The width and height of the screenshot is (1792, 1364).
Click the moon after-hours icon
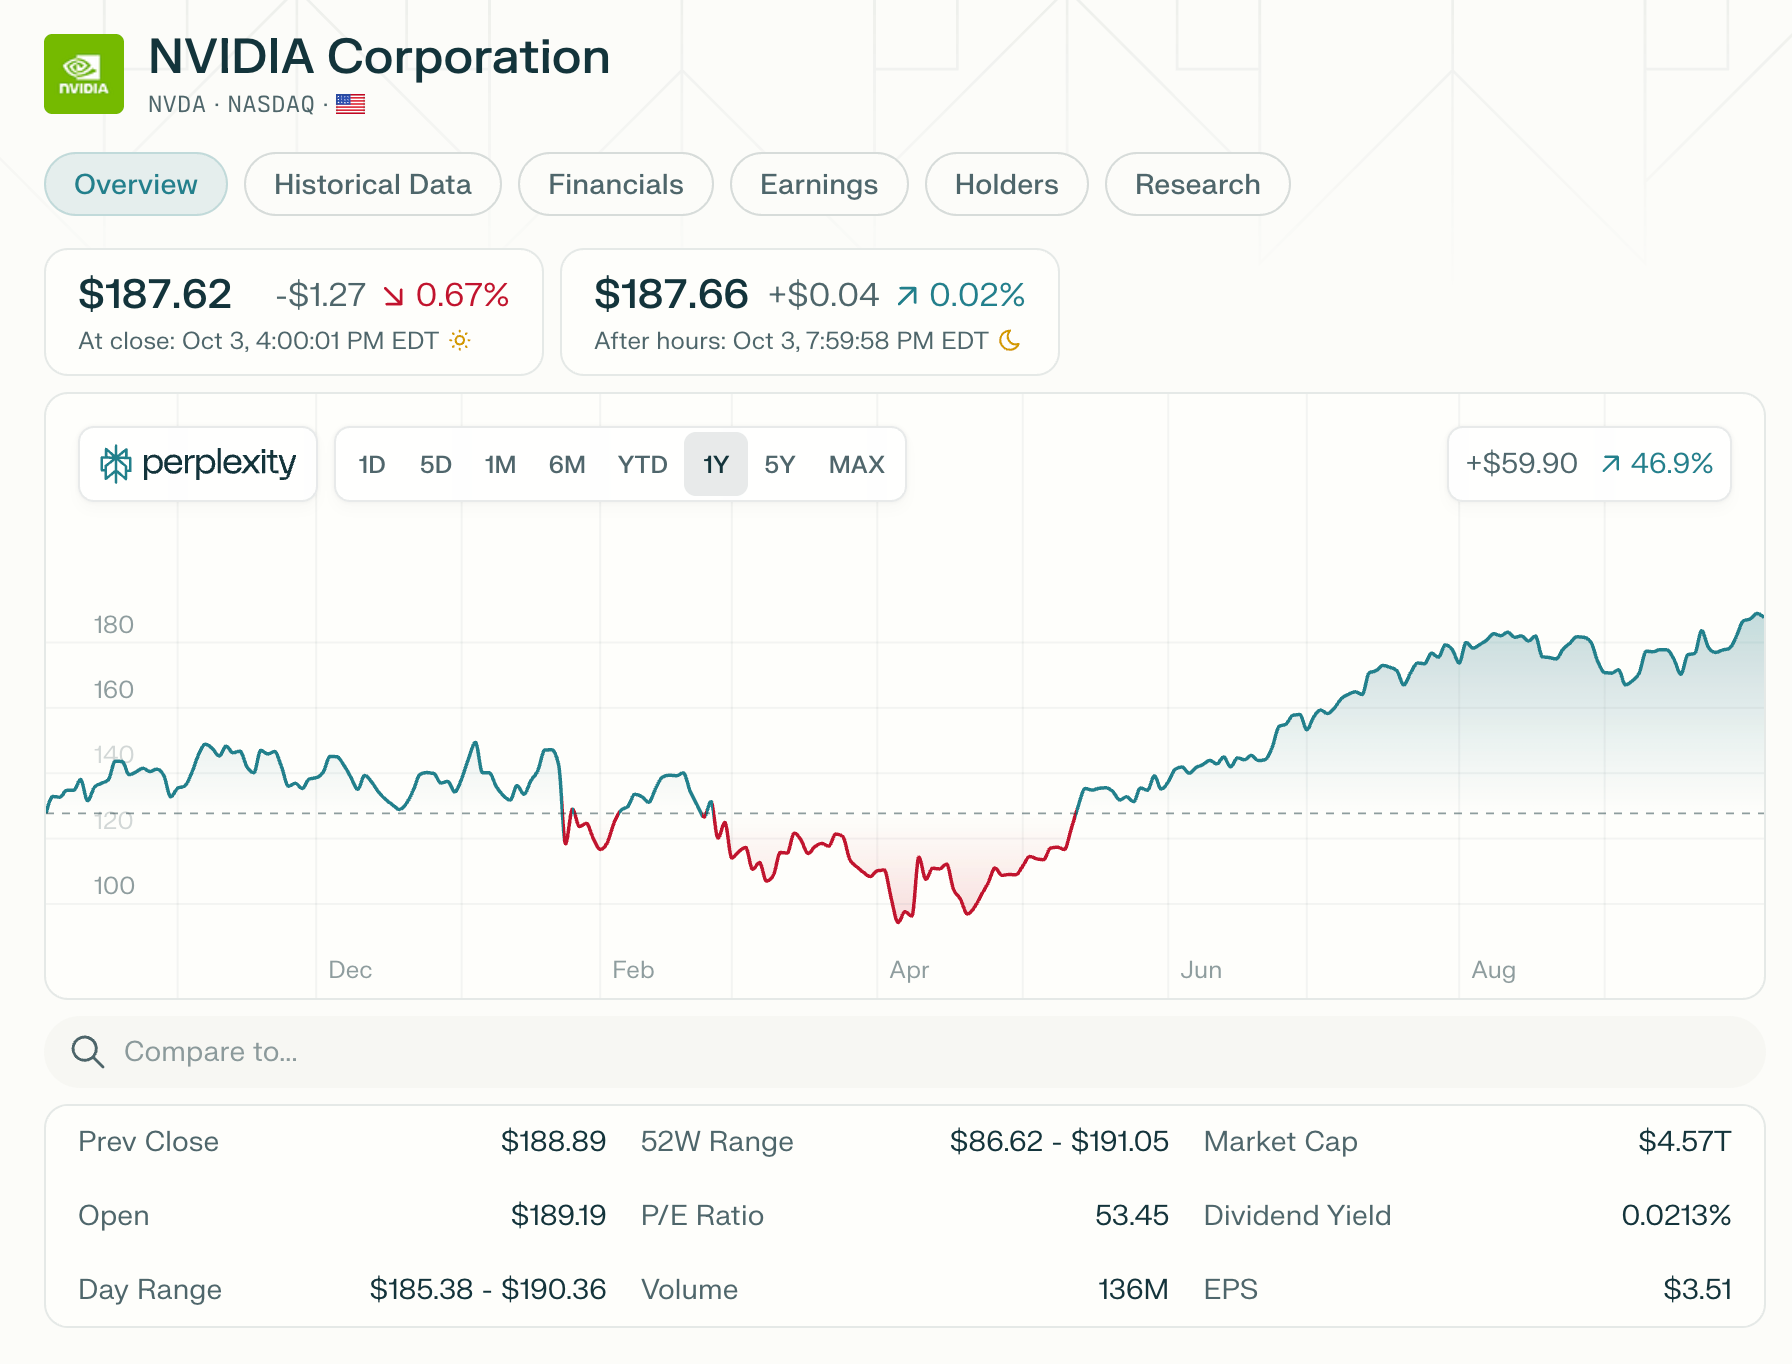[x=1010, y=341]
